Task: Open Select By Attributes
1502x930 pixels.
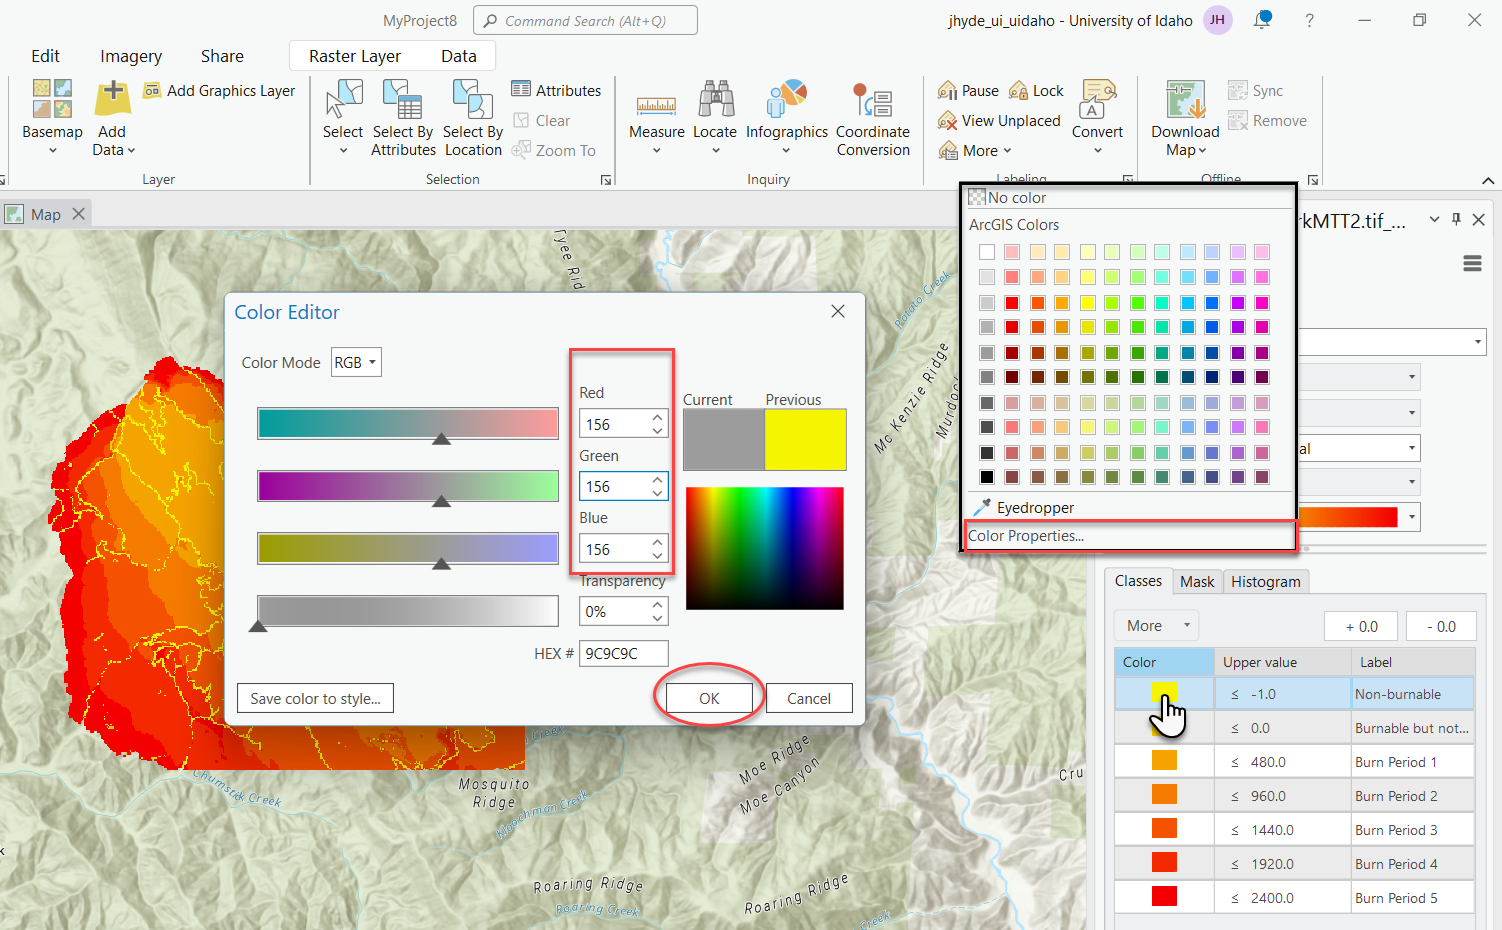Action: [x=403, y=118]
